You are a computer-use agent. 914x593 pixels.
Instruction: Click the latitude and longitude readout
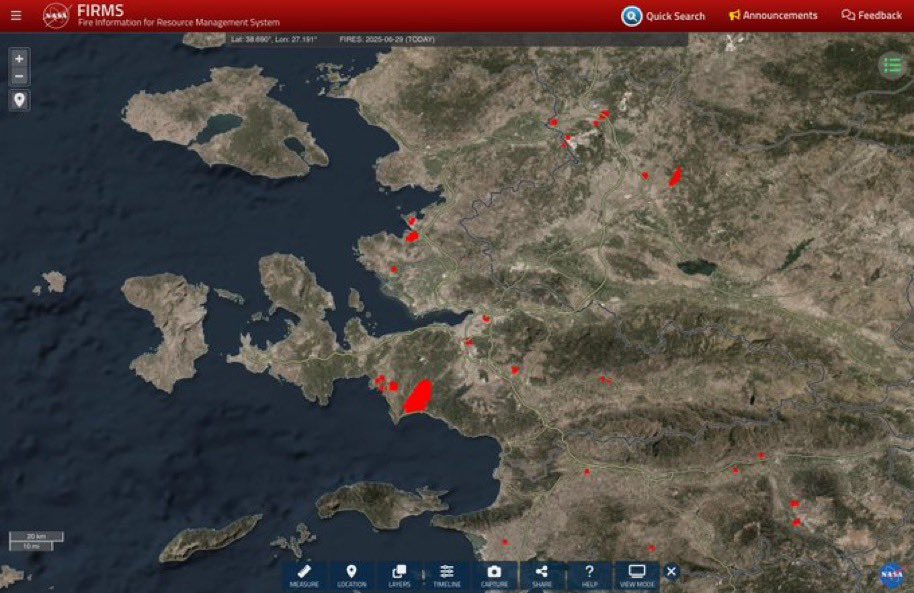pyautogui.click(x=273, y=40)
